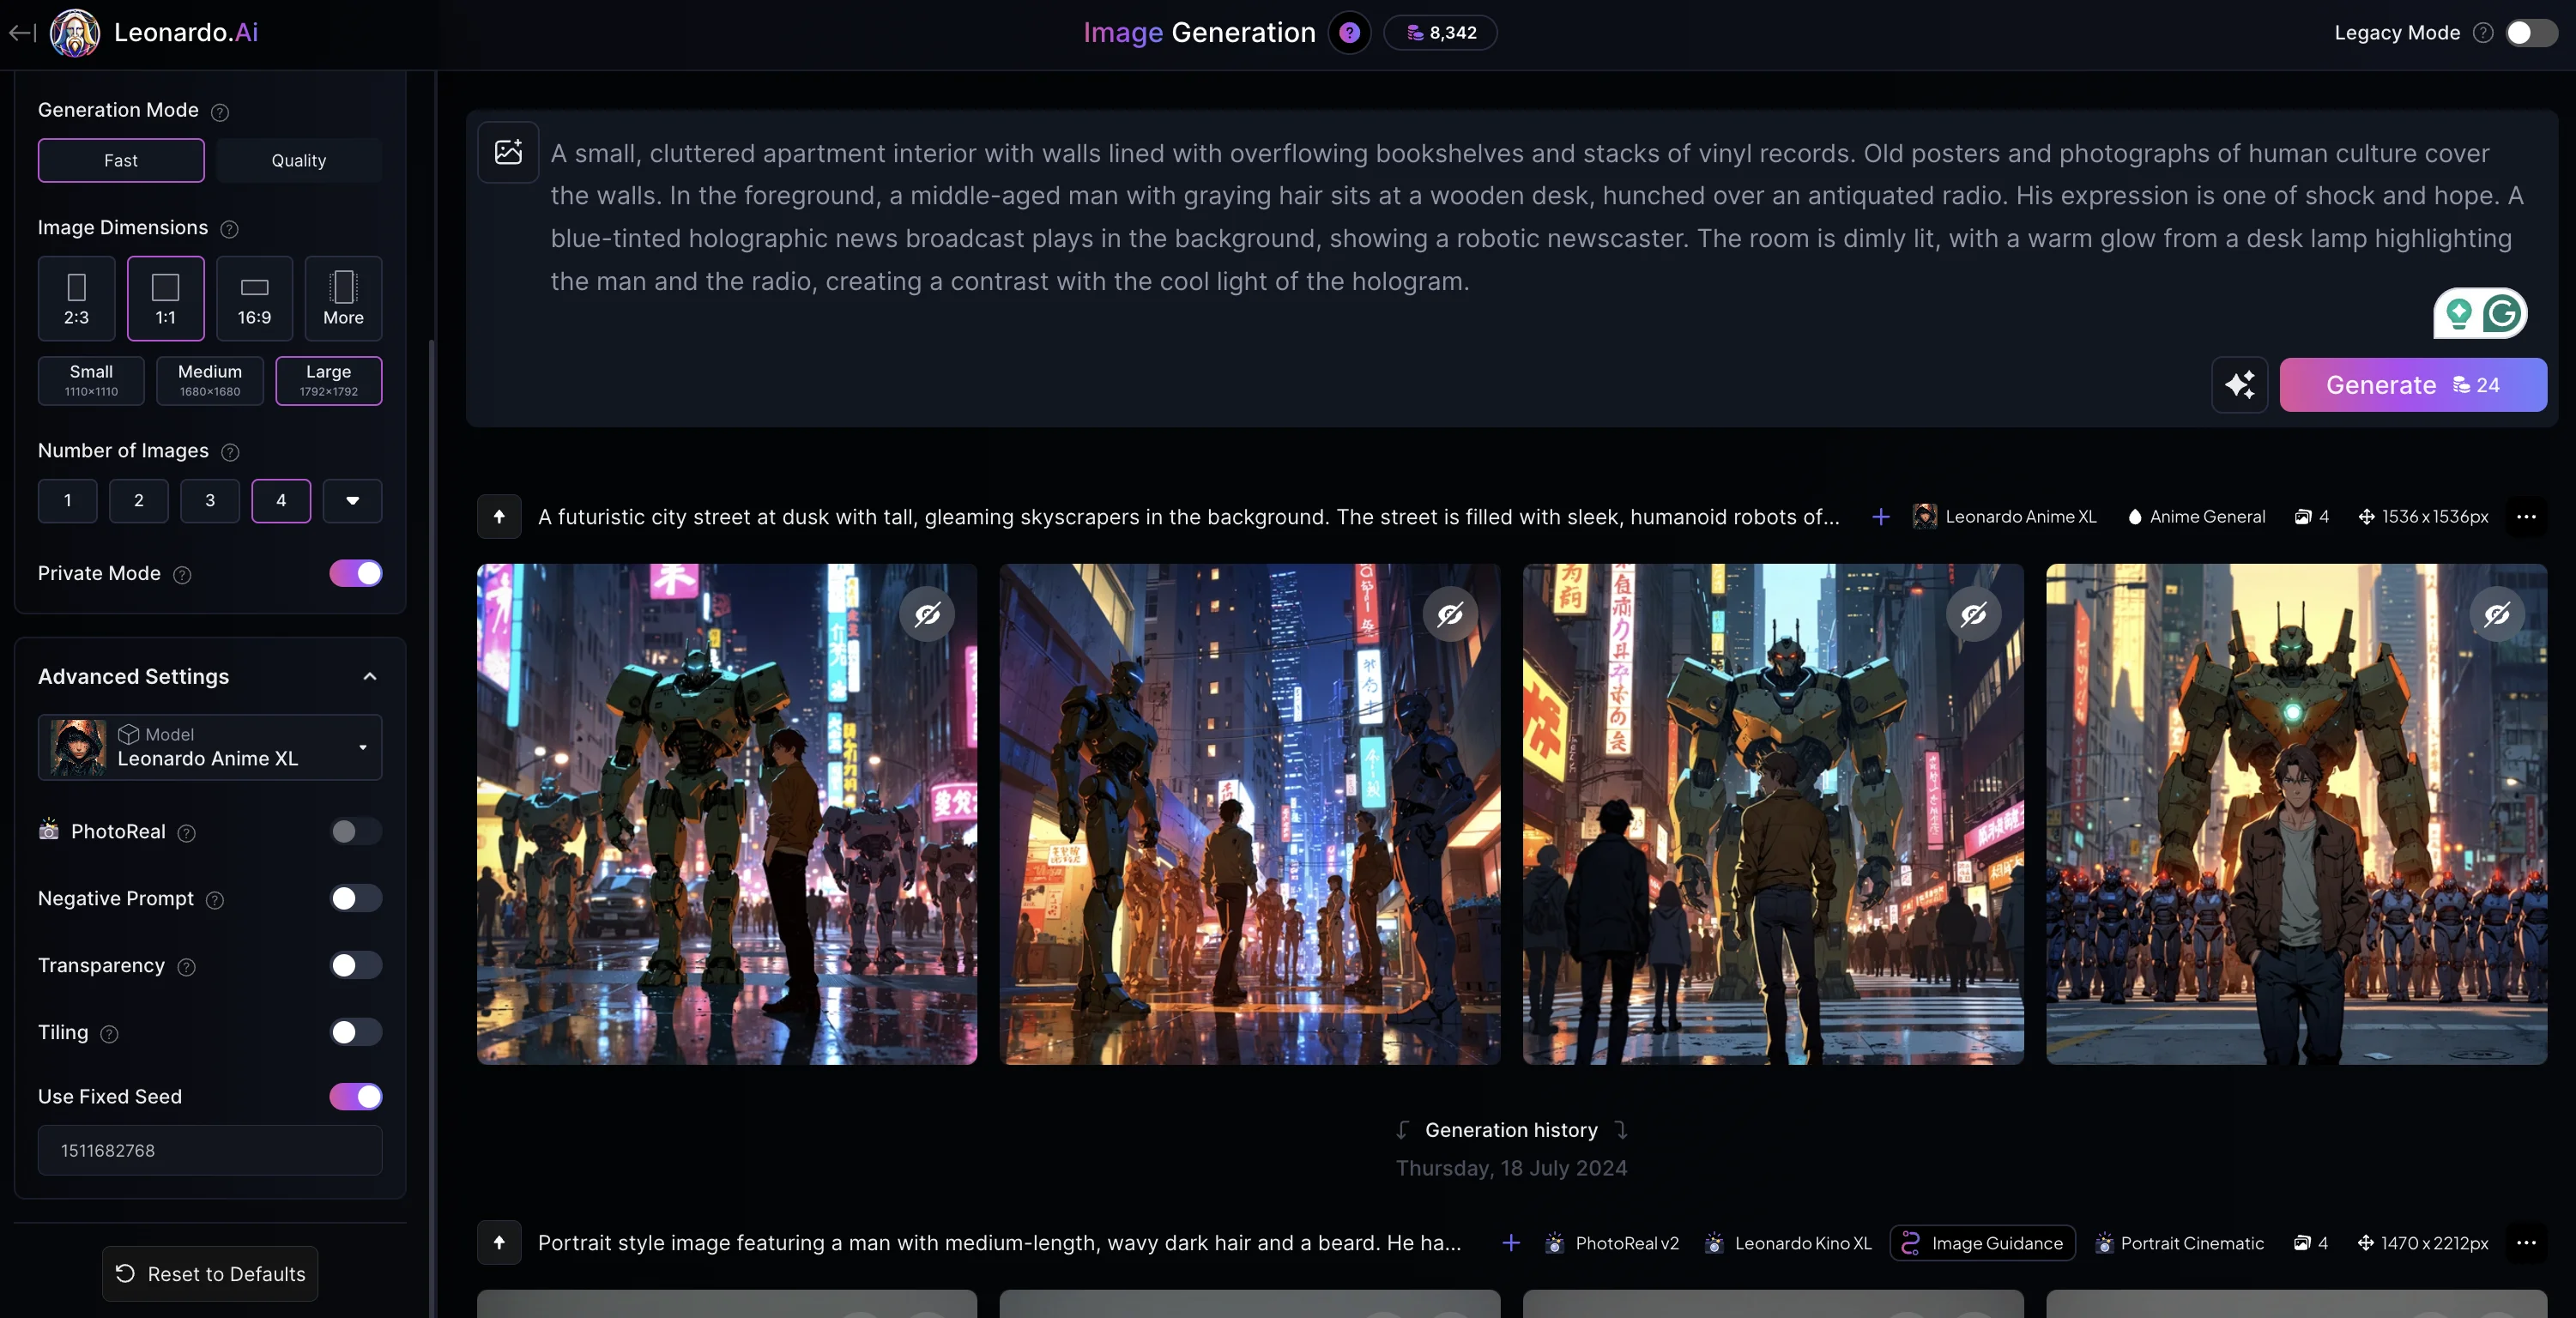This screenshot has height=1318, width=2576.
Task: Click the add image icon in prompt box
Action: pos(508,152)
